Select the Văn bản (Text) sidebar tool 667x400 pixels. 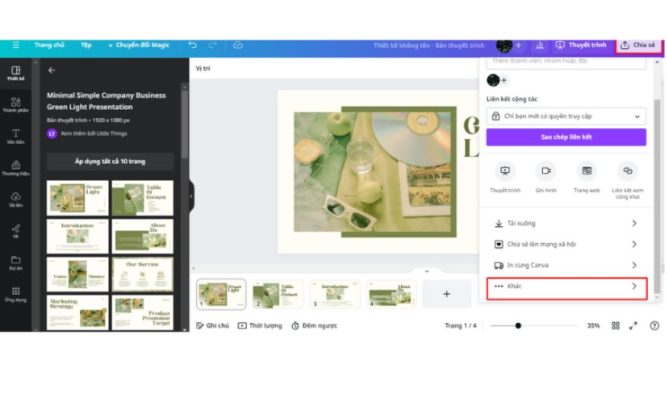(x=15, y=135)
